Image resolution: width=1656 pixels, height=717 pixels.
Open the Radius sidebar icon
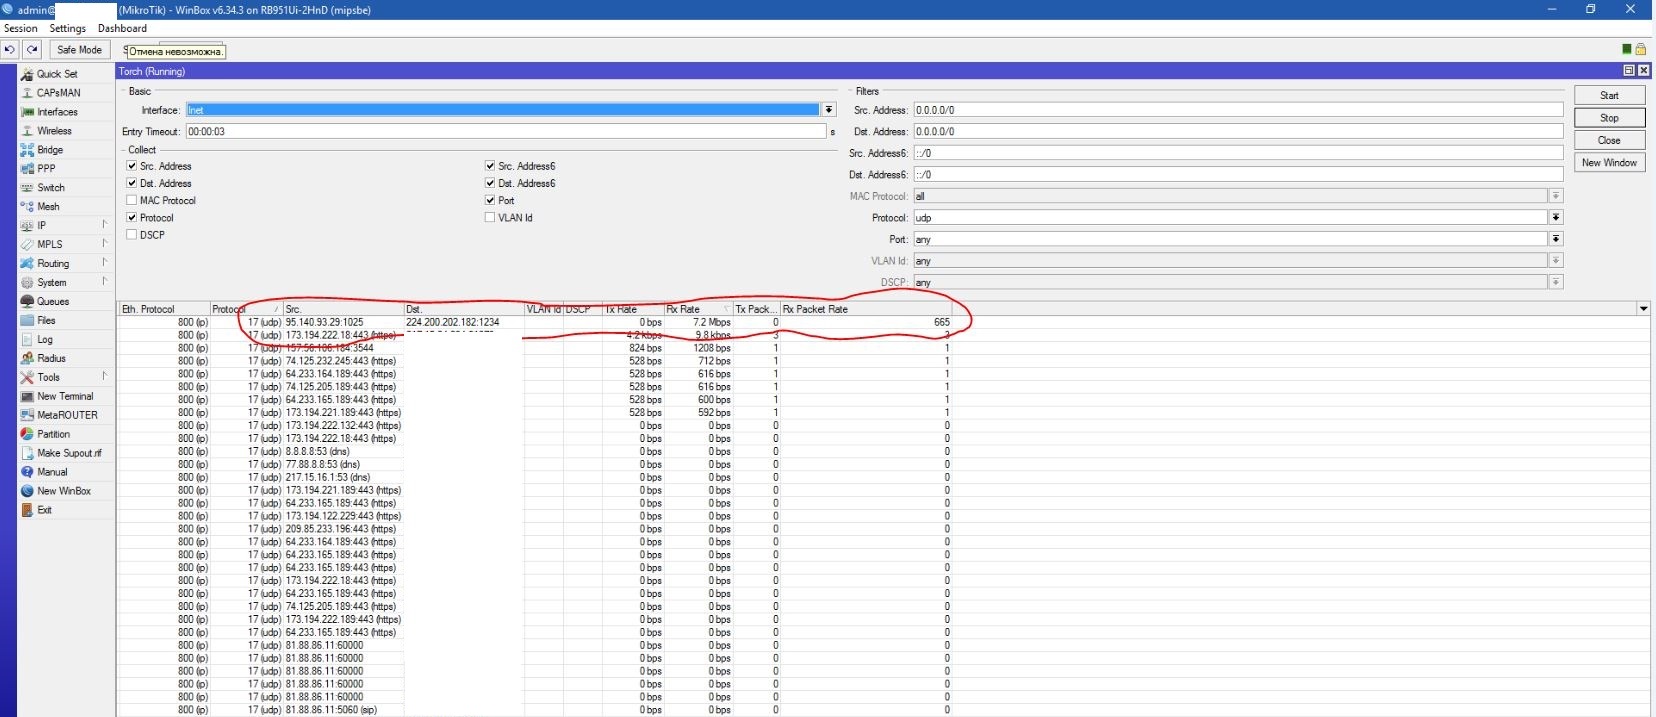click(x=27, y=358)
